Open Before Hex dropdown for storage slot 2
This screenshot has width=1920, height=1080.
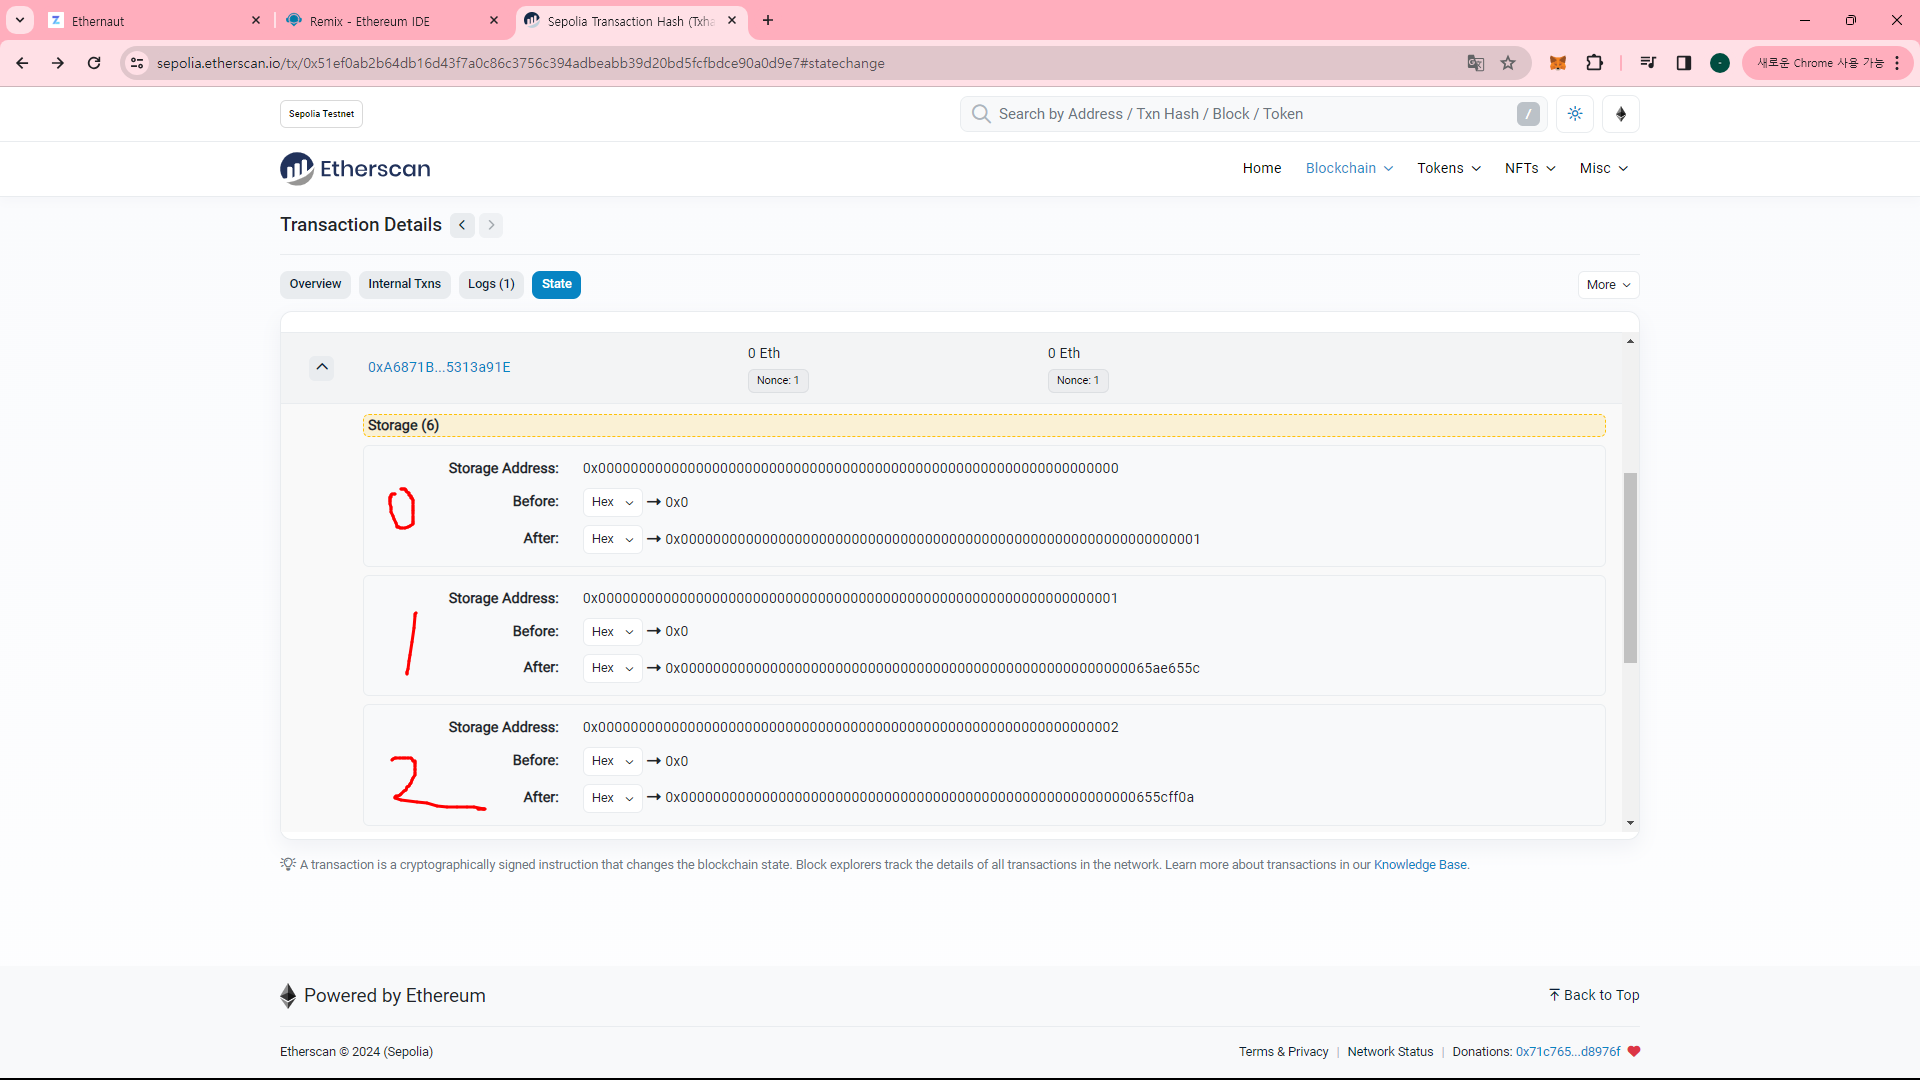click(612, 761)
